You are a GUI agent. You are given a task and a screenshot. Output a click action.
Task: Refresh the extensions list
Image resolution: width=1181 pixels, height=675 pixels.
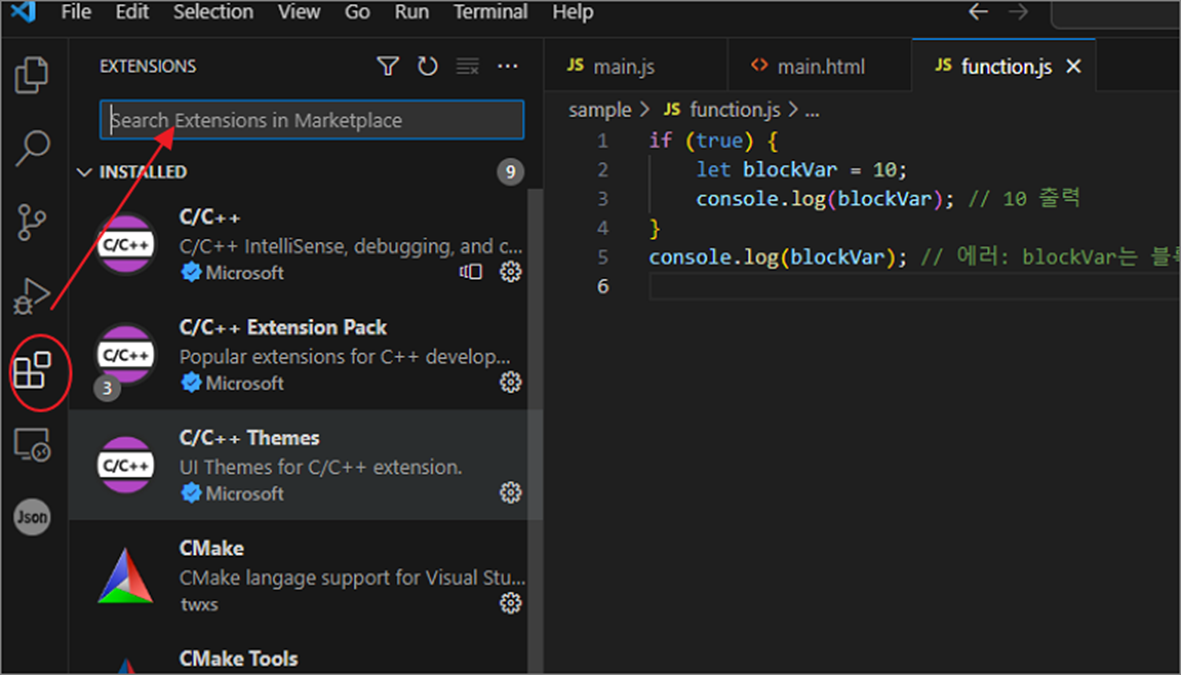coord(427,66)
